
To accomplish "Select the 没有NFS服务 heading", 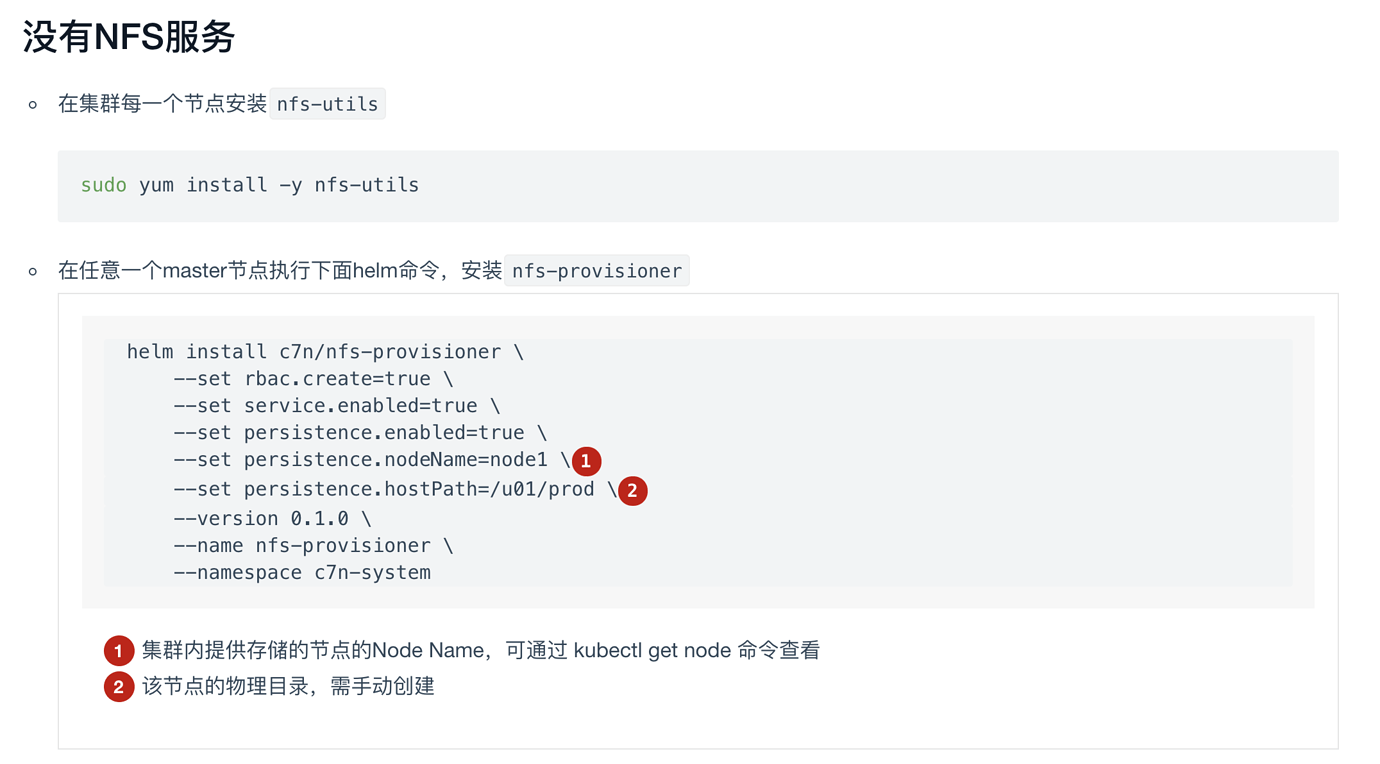I will [129, 37].
